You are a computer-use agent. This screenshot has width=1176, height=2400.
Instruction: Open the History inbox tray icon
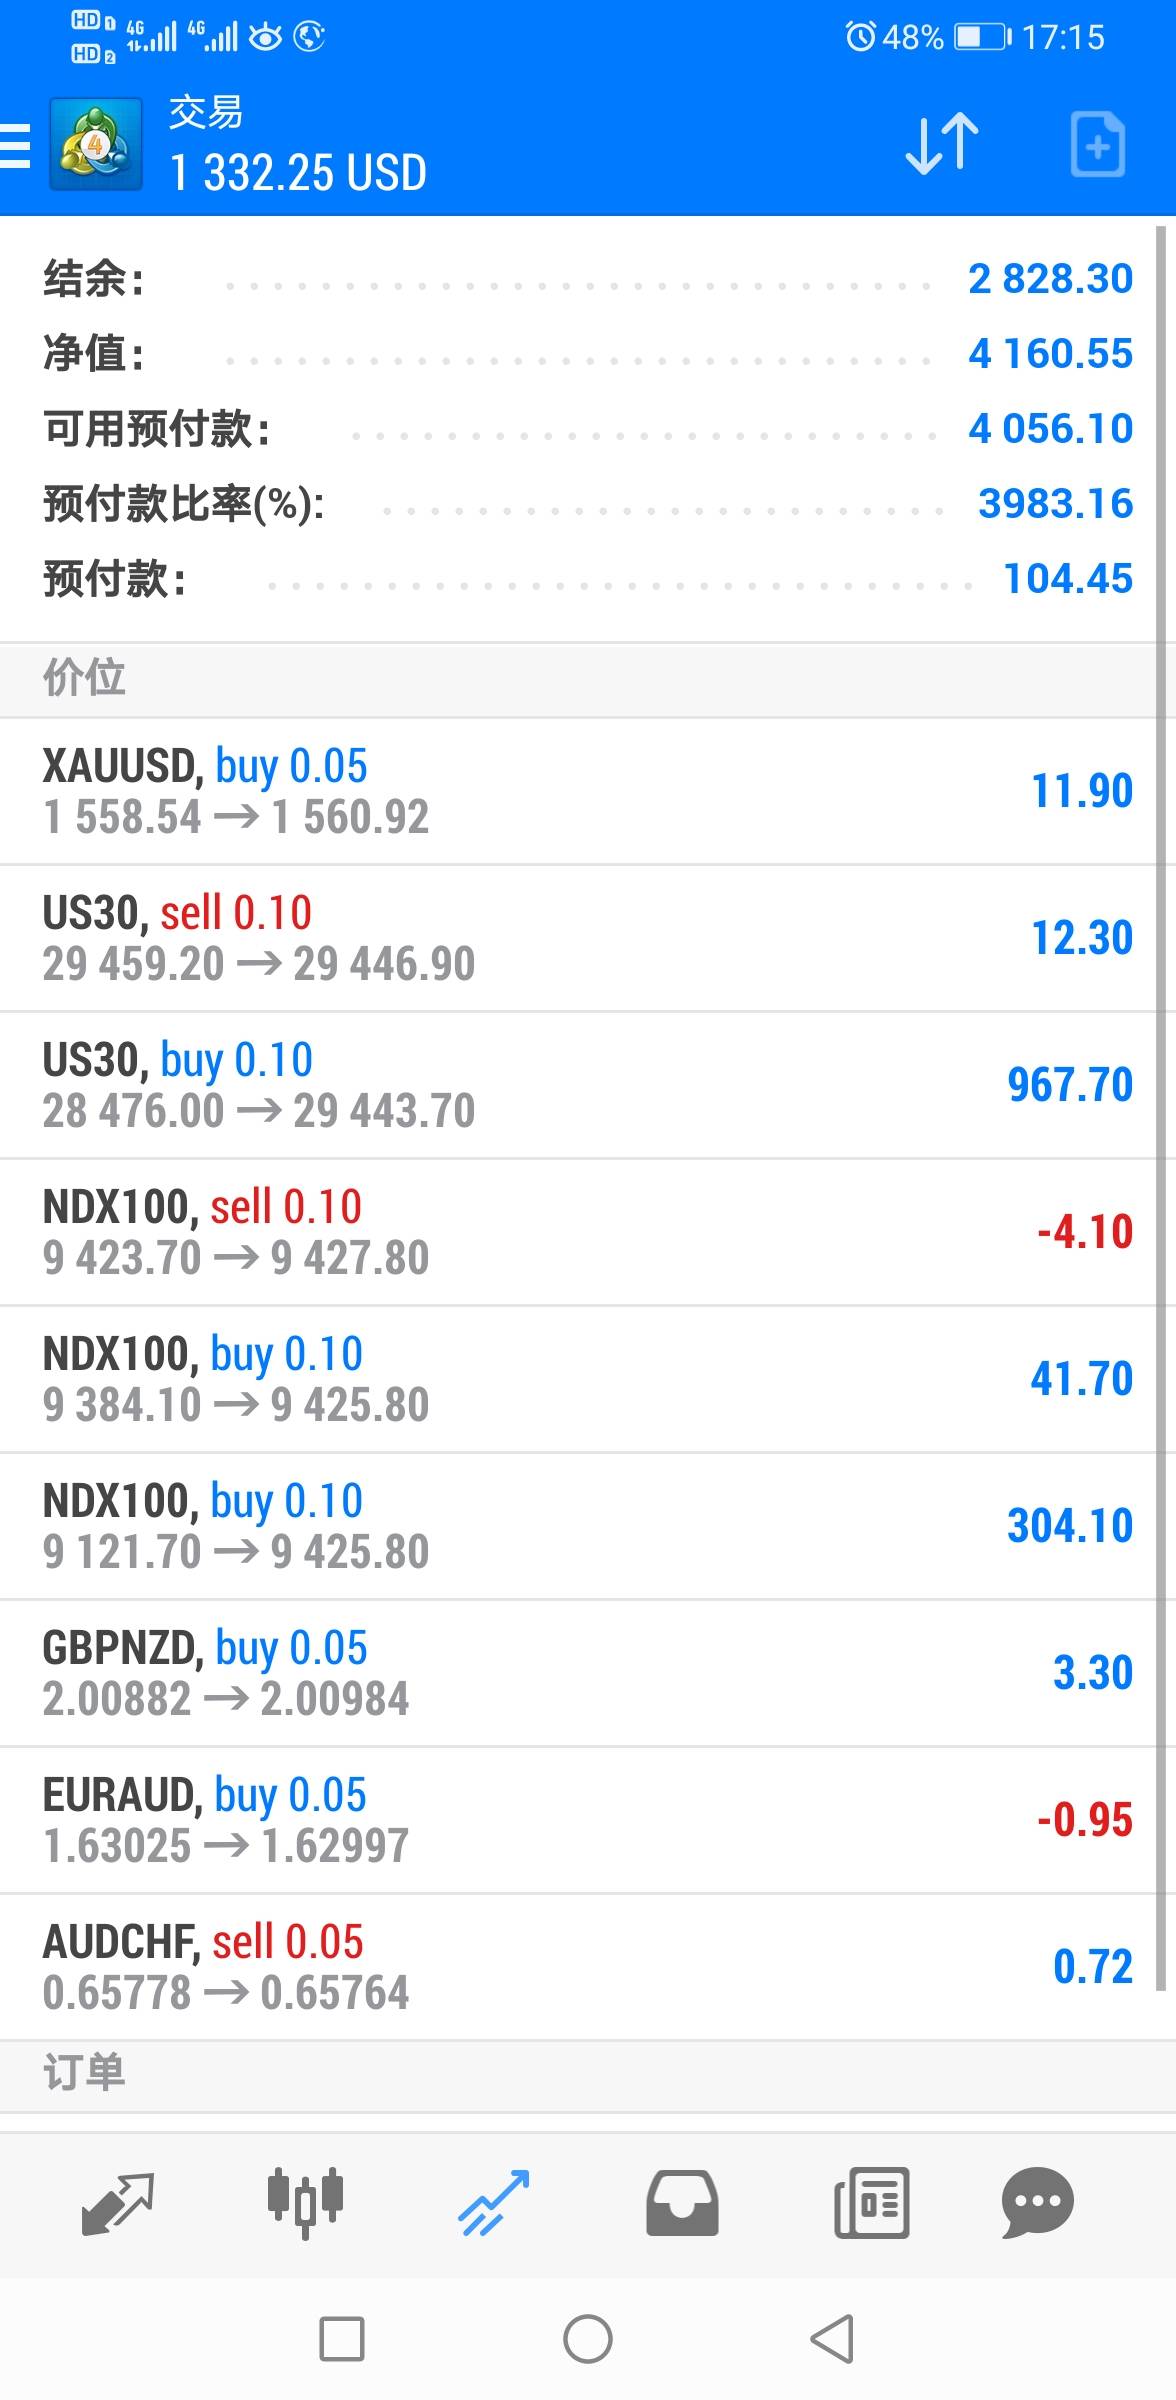[x=682, y=2203]
